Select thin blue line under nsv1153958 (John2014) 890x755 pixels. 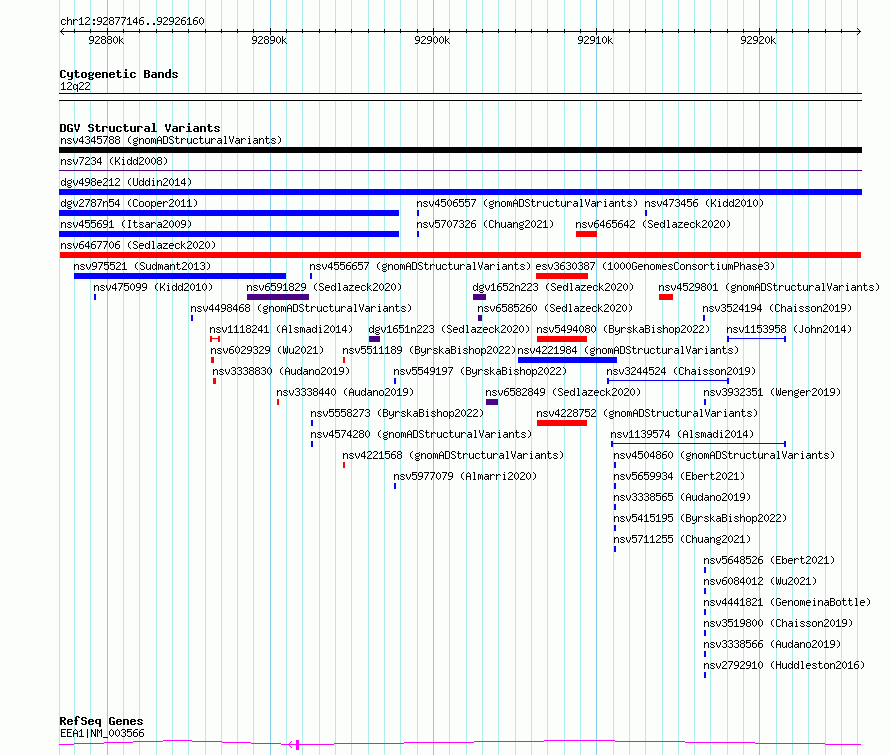click(x=757, y=339)
